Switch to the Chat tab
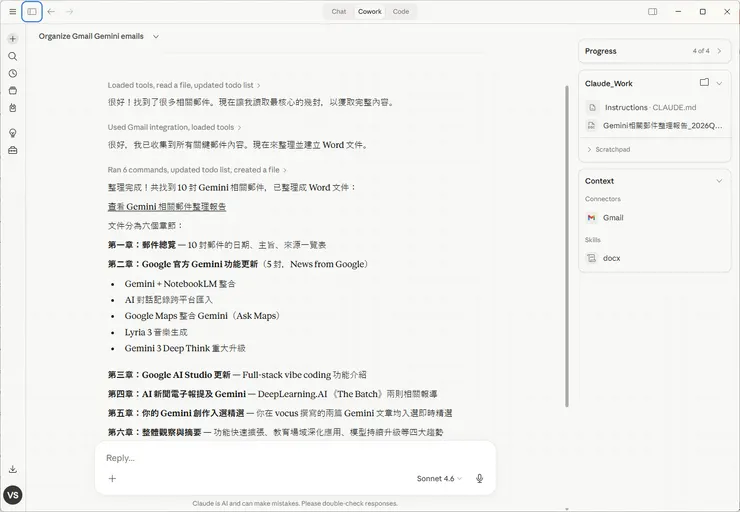Image resolution: width=740 pixels, height=512 pixels. pyautogui.click(x=339, y=12)
